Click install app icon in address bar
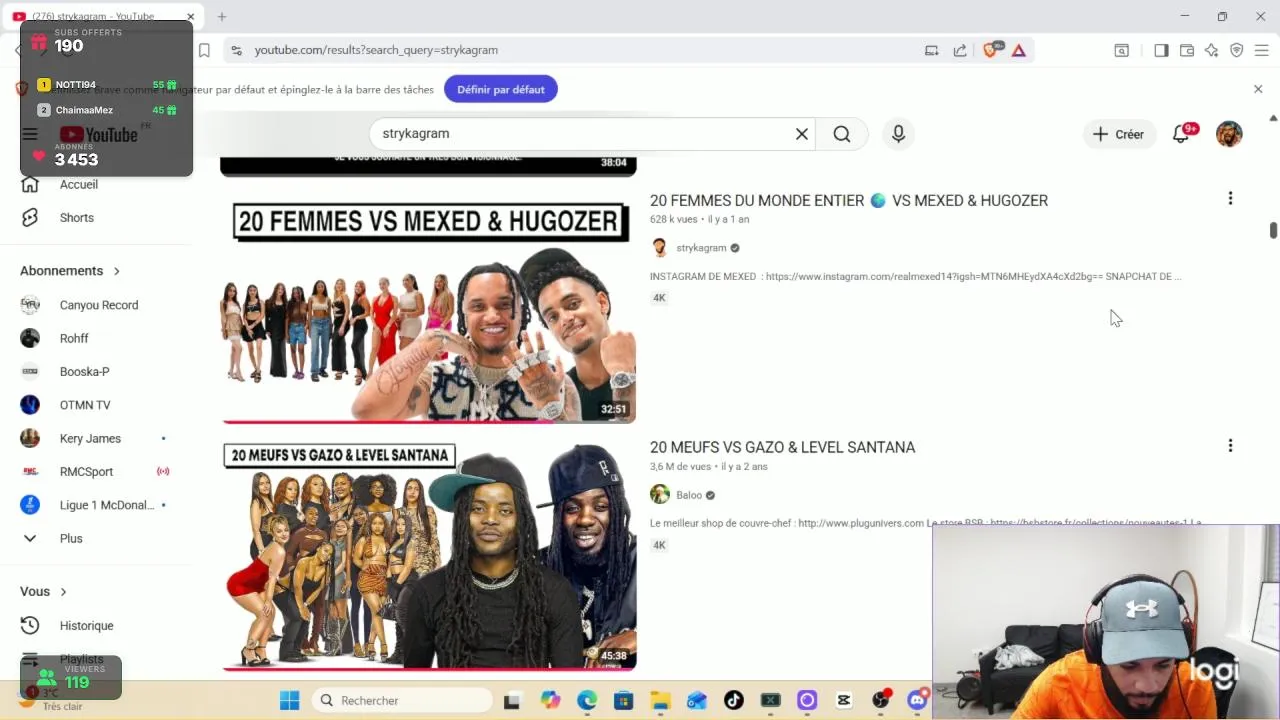 [x=932, y=50]
